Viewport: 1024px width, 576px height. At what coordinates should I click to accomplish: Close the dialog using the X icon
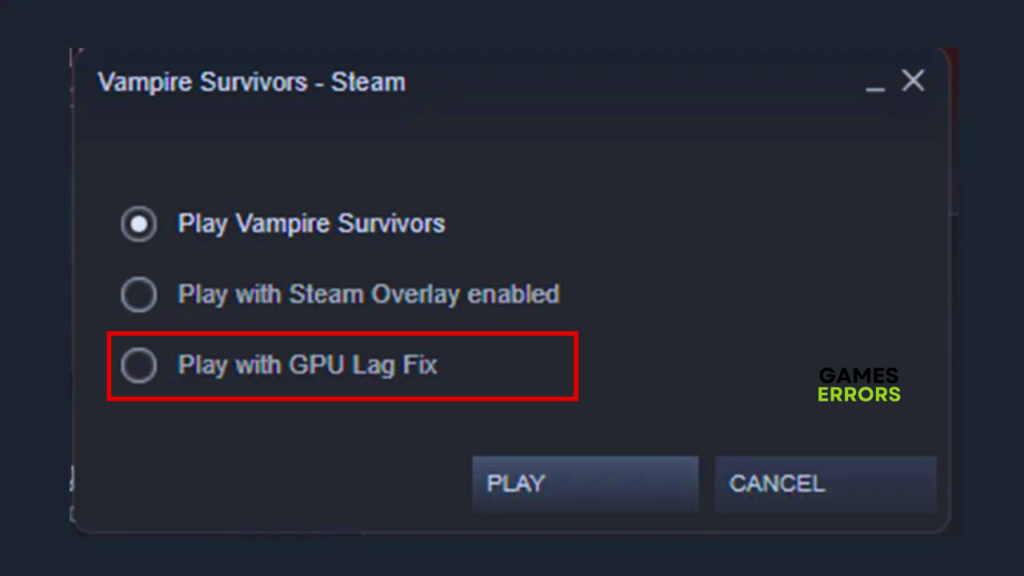913,81
